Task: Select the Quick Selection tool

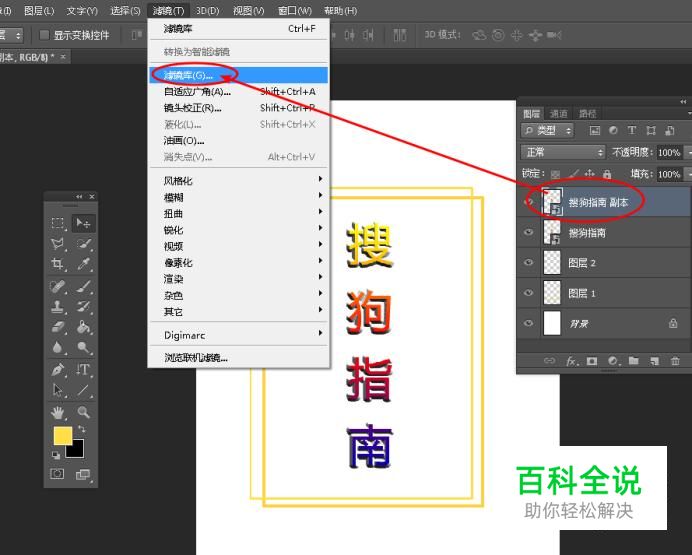Action: pyautogui.click(x=83, y=244)
